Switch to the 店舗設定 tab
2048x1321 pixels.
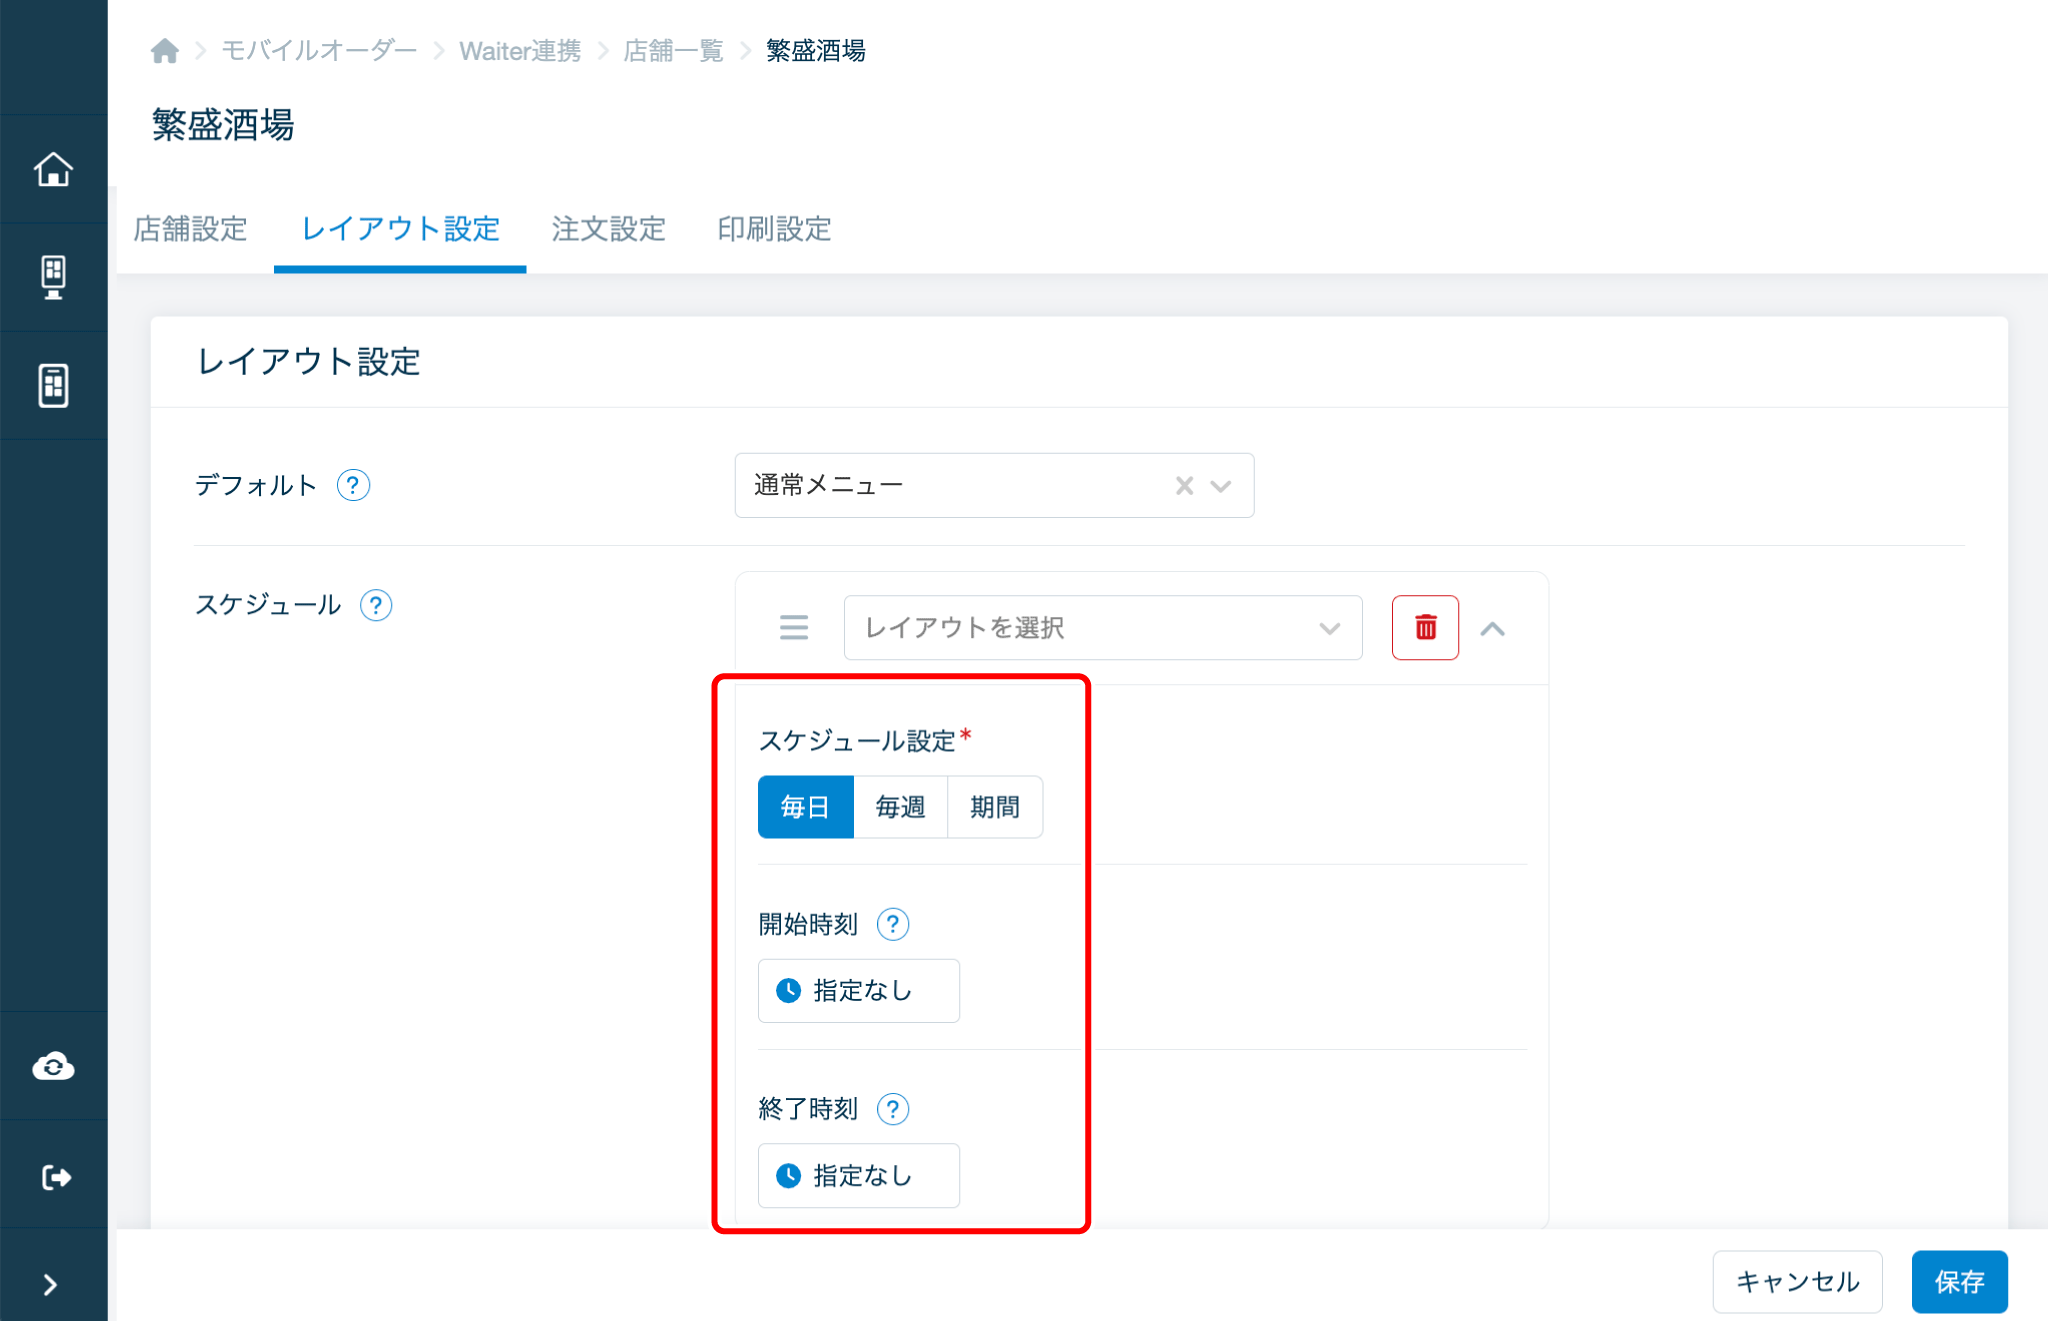(x=190, y=229)
